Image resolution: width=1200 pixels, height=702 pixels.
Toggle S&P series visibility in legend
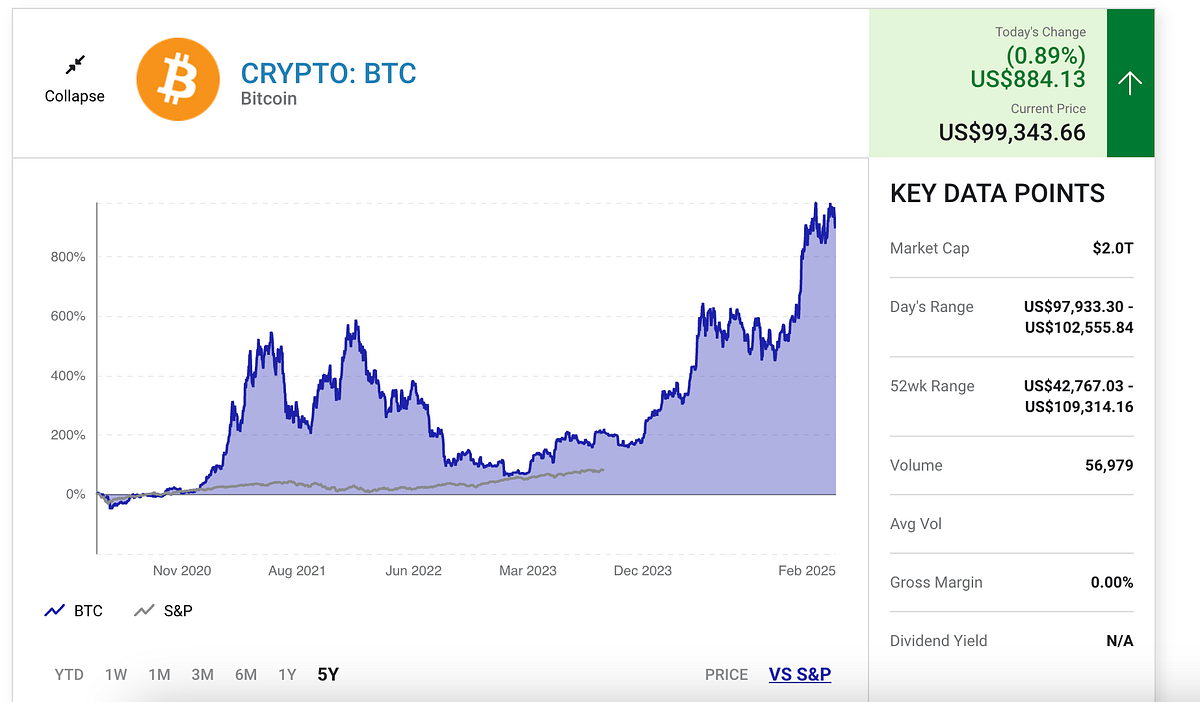pos(163,610)
